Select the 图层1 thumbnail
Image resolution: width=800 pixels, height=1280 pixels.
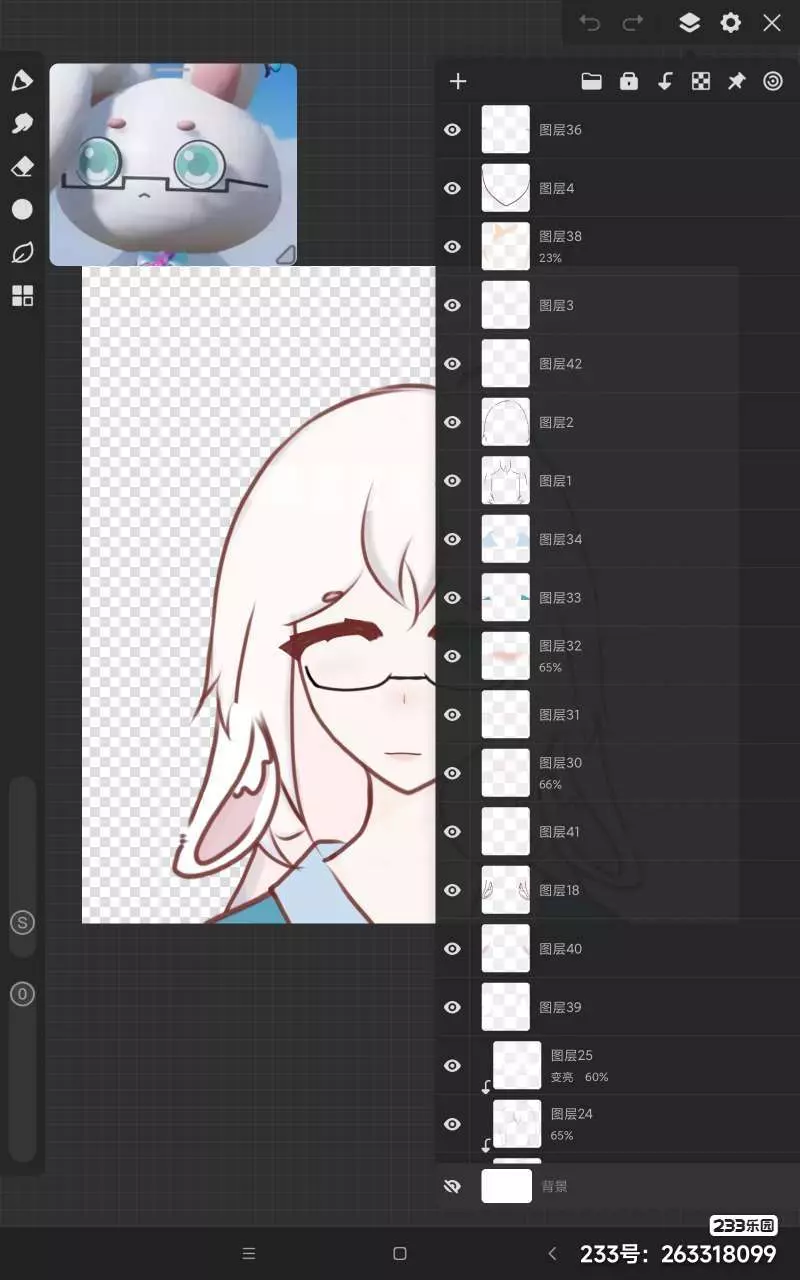(x=505, y=481)
